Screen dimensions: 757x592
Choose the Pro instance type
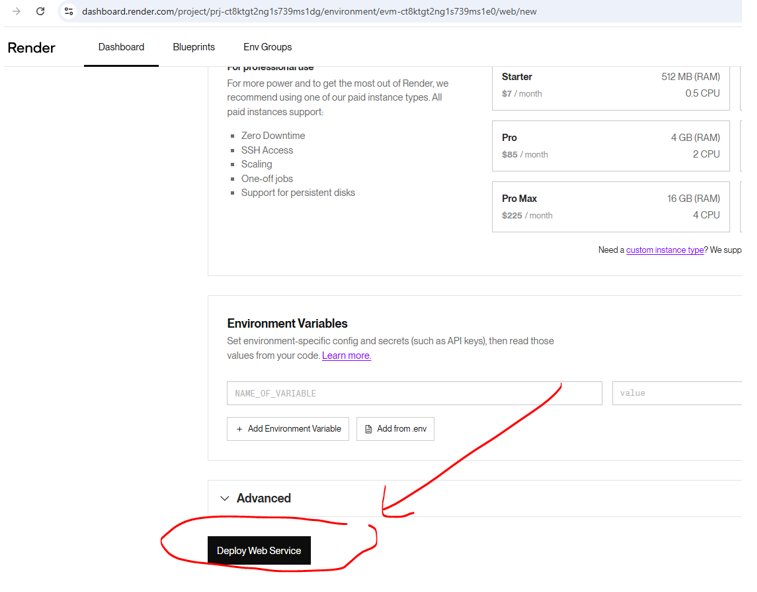tap(610, 146)
